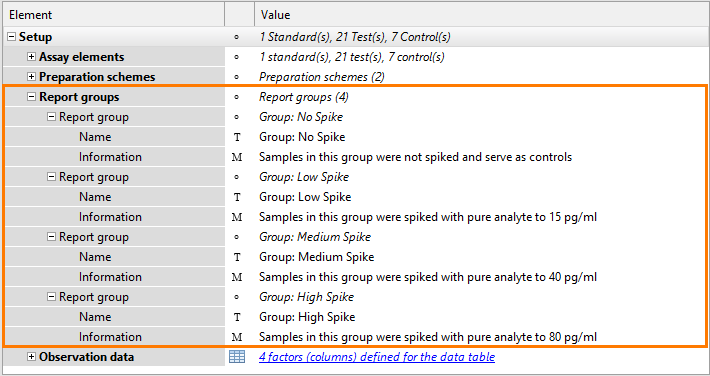
Task: Collapse the Report groups node
Action: tap(31, 97)
